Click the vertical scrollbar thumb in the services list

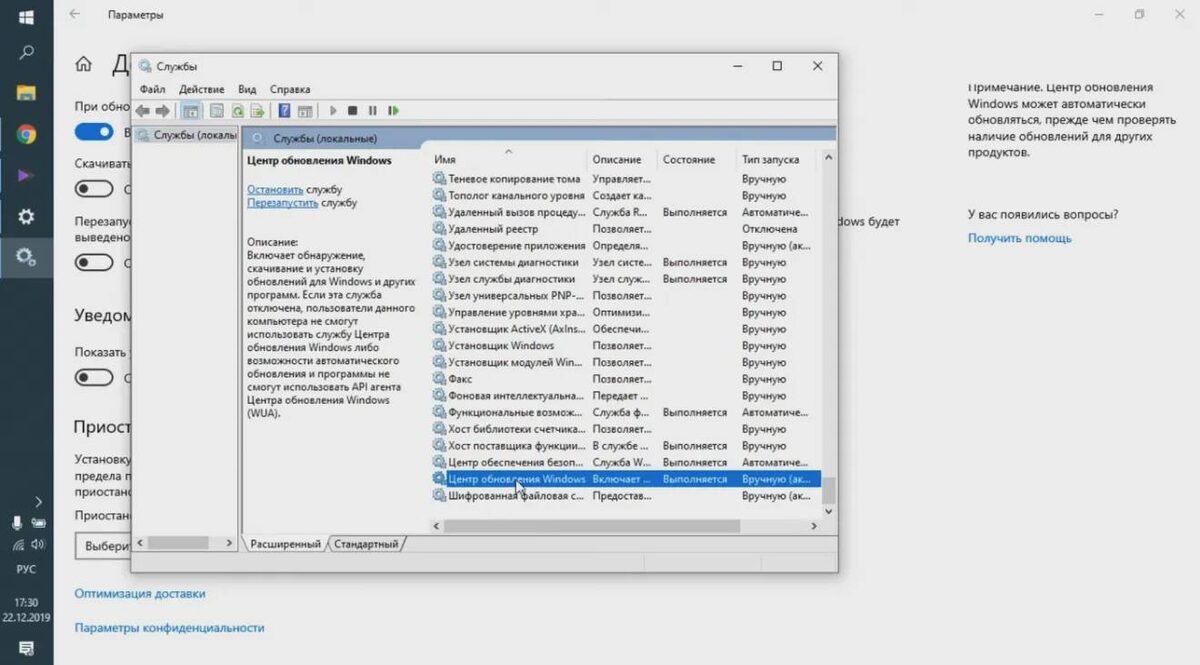pyautogui.click(x=827, y=489)
